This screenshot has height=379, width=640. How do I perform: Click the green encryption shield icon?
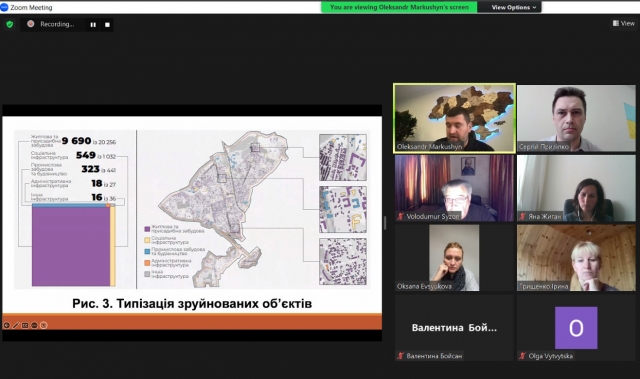point(10,24)
